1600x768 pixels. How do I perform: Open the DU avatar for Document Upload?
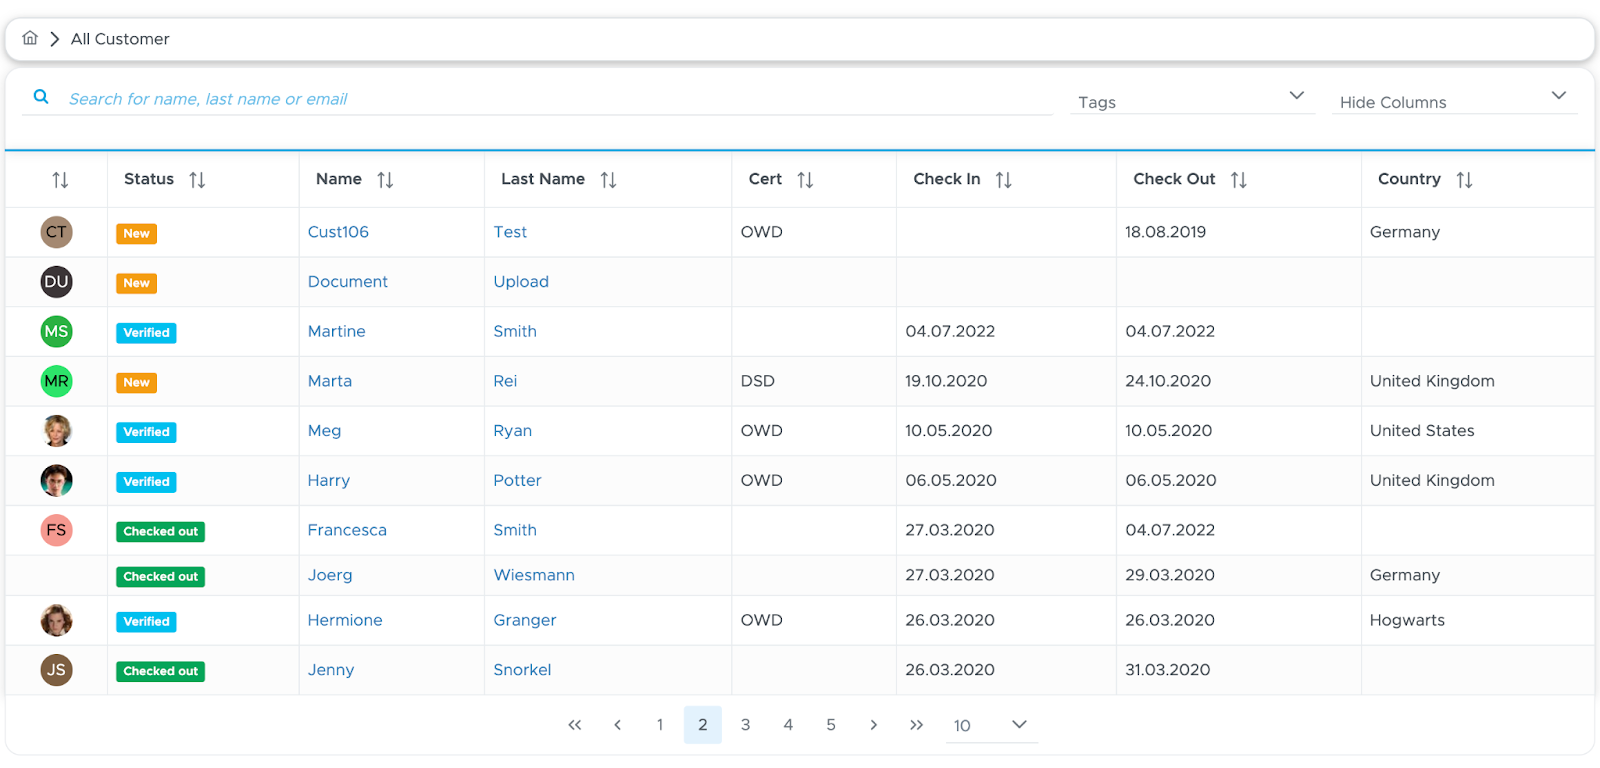tap(56, 282)
